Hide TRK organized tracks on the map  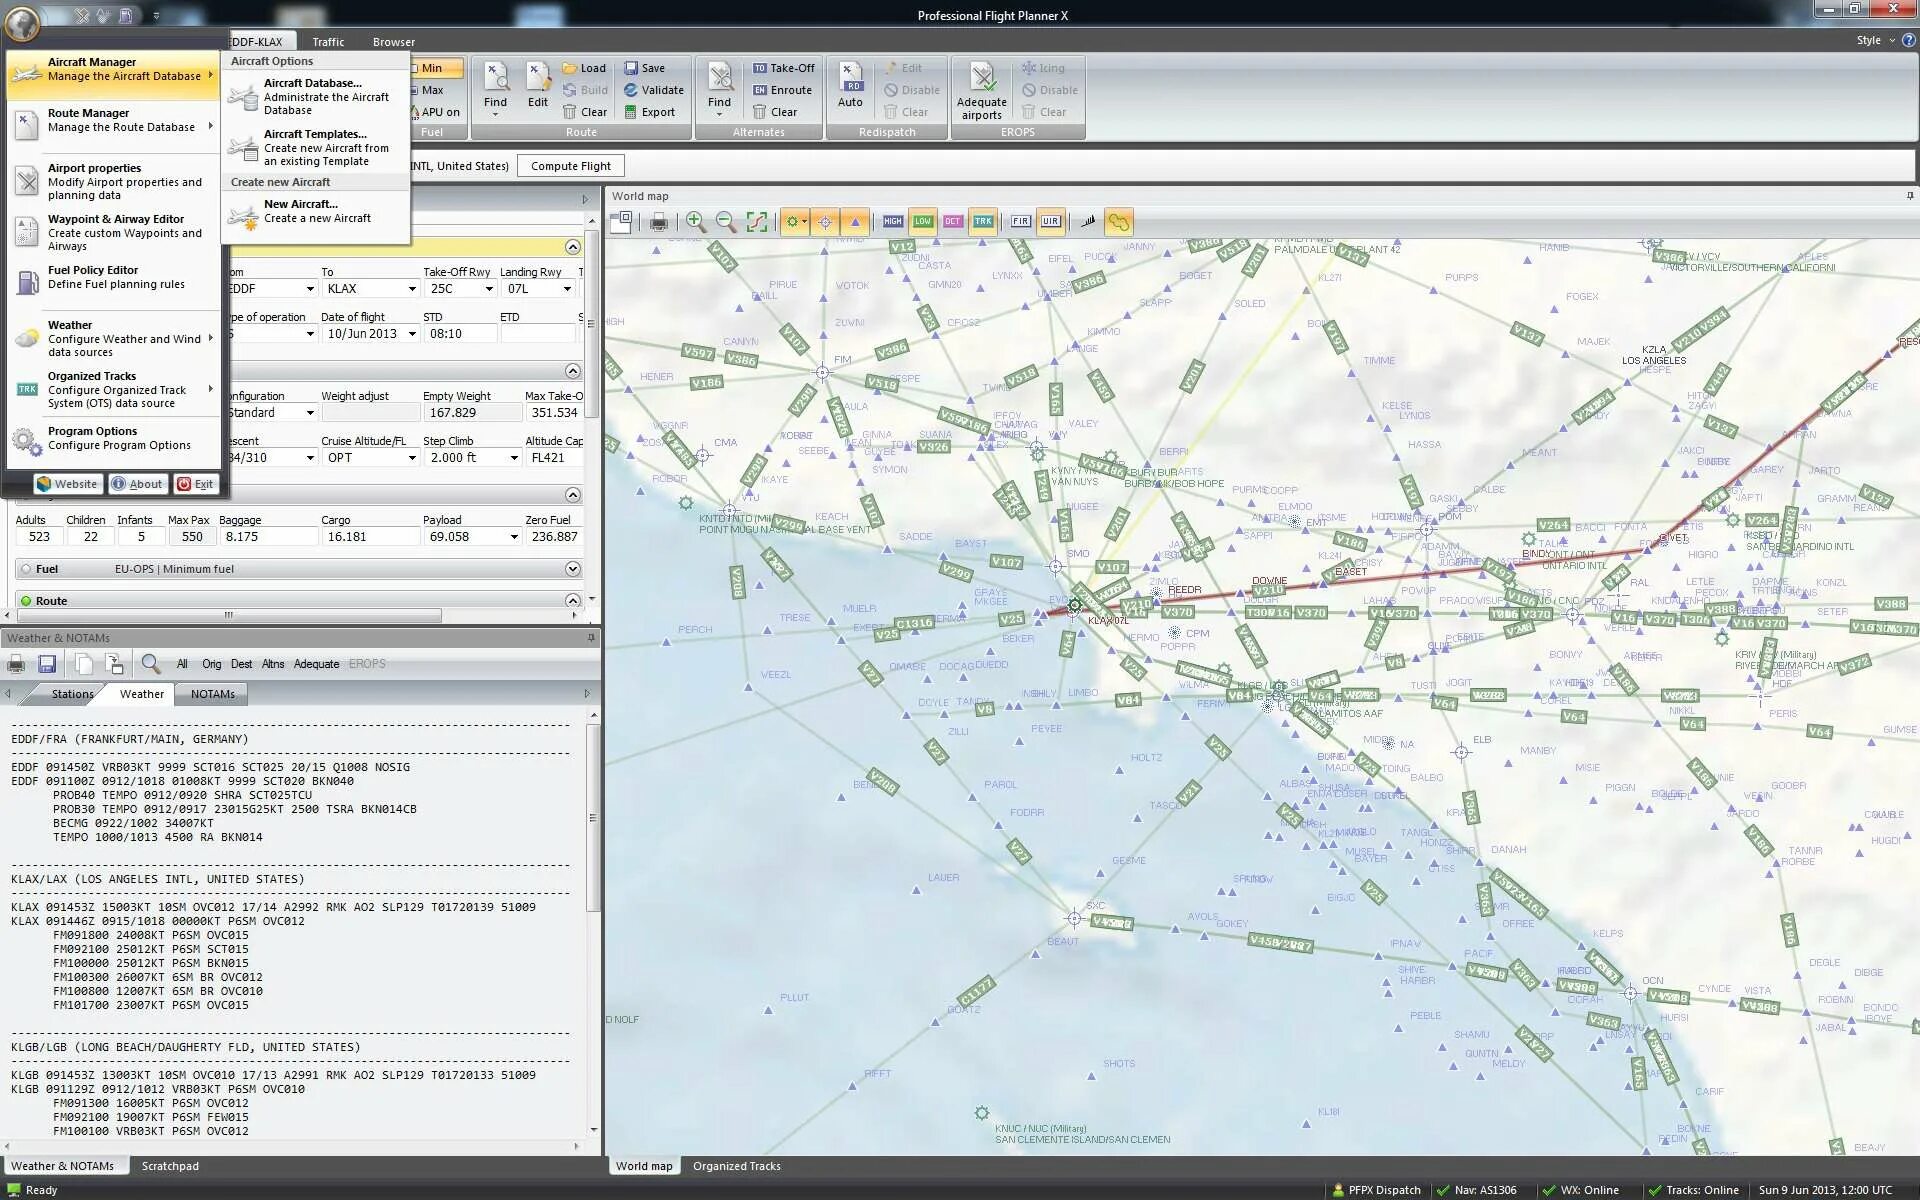click(982, 221)
